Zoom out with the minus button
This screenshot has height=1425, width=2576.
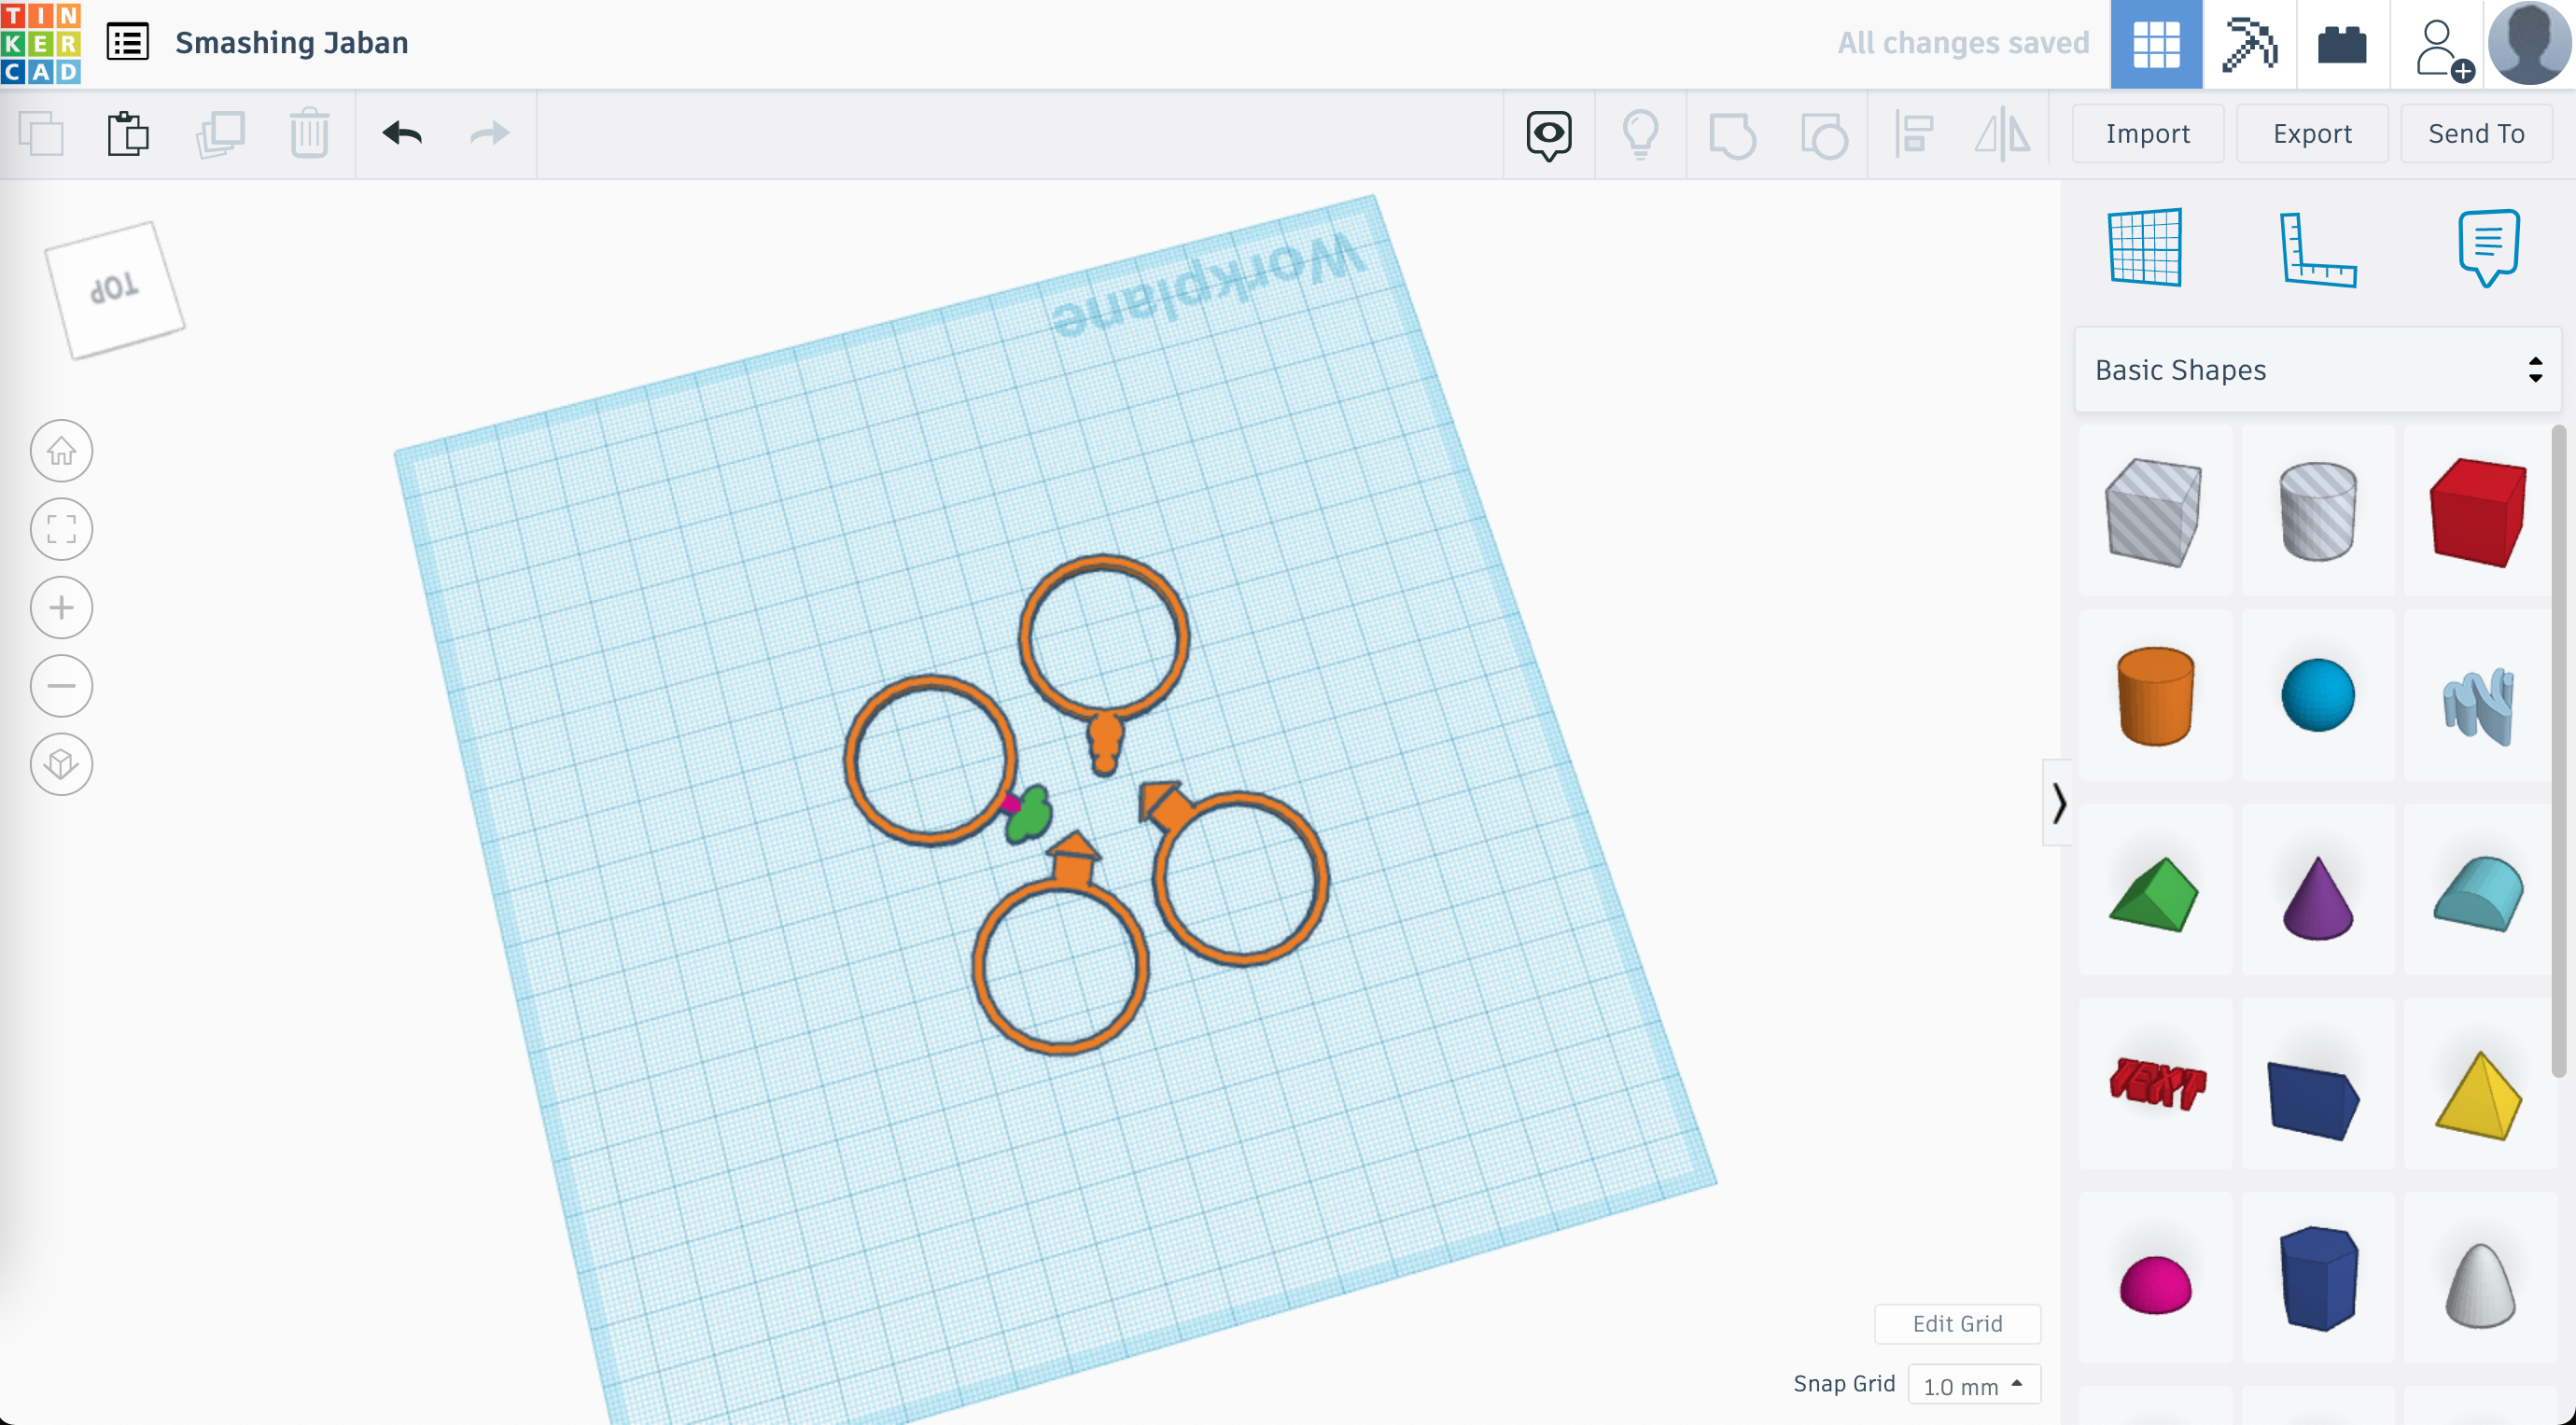click(62, 686)
